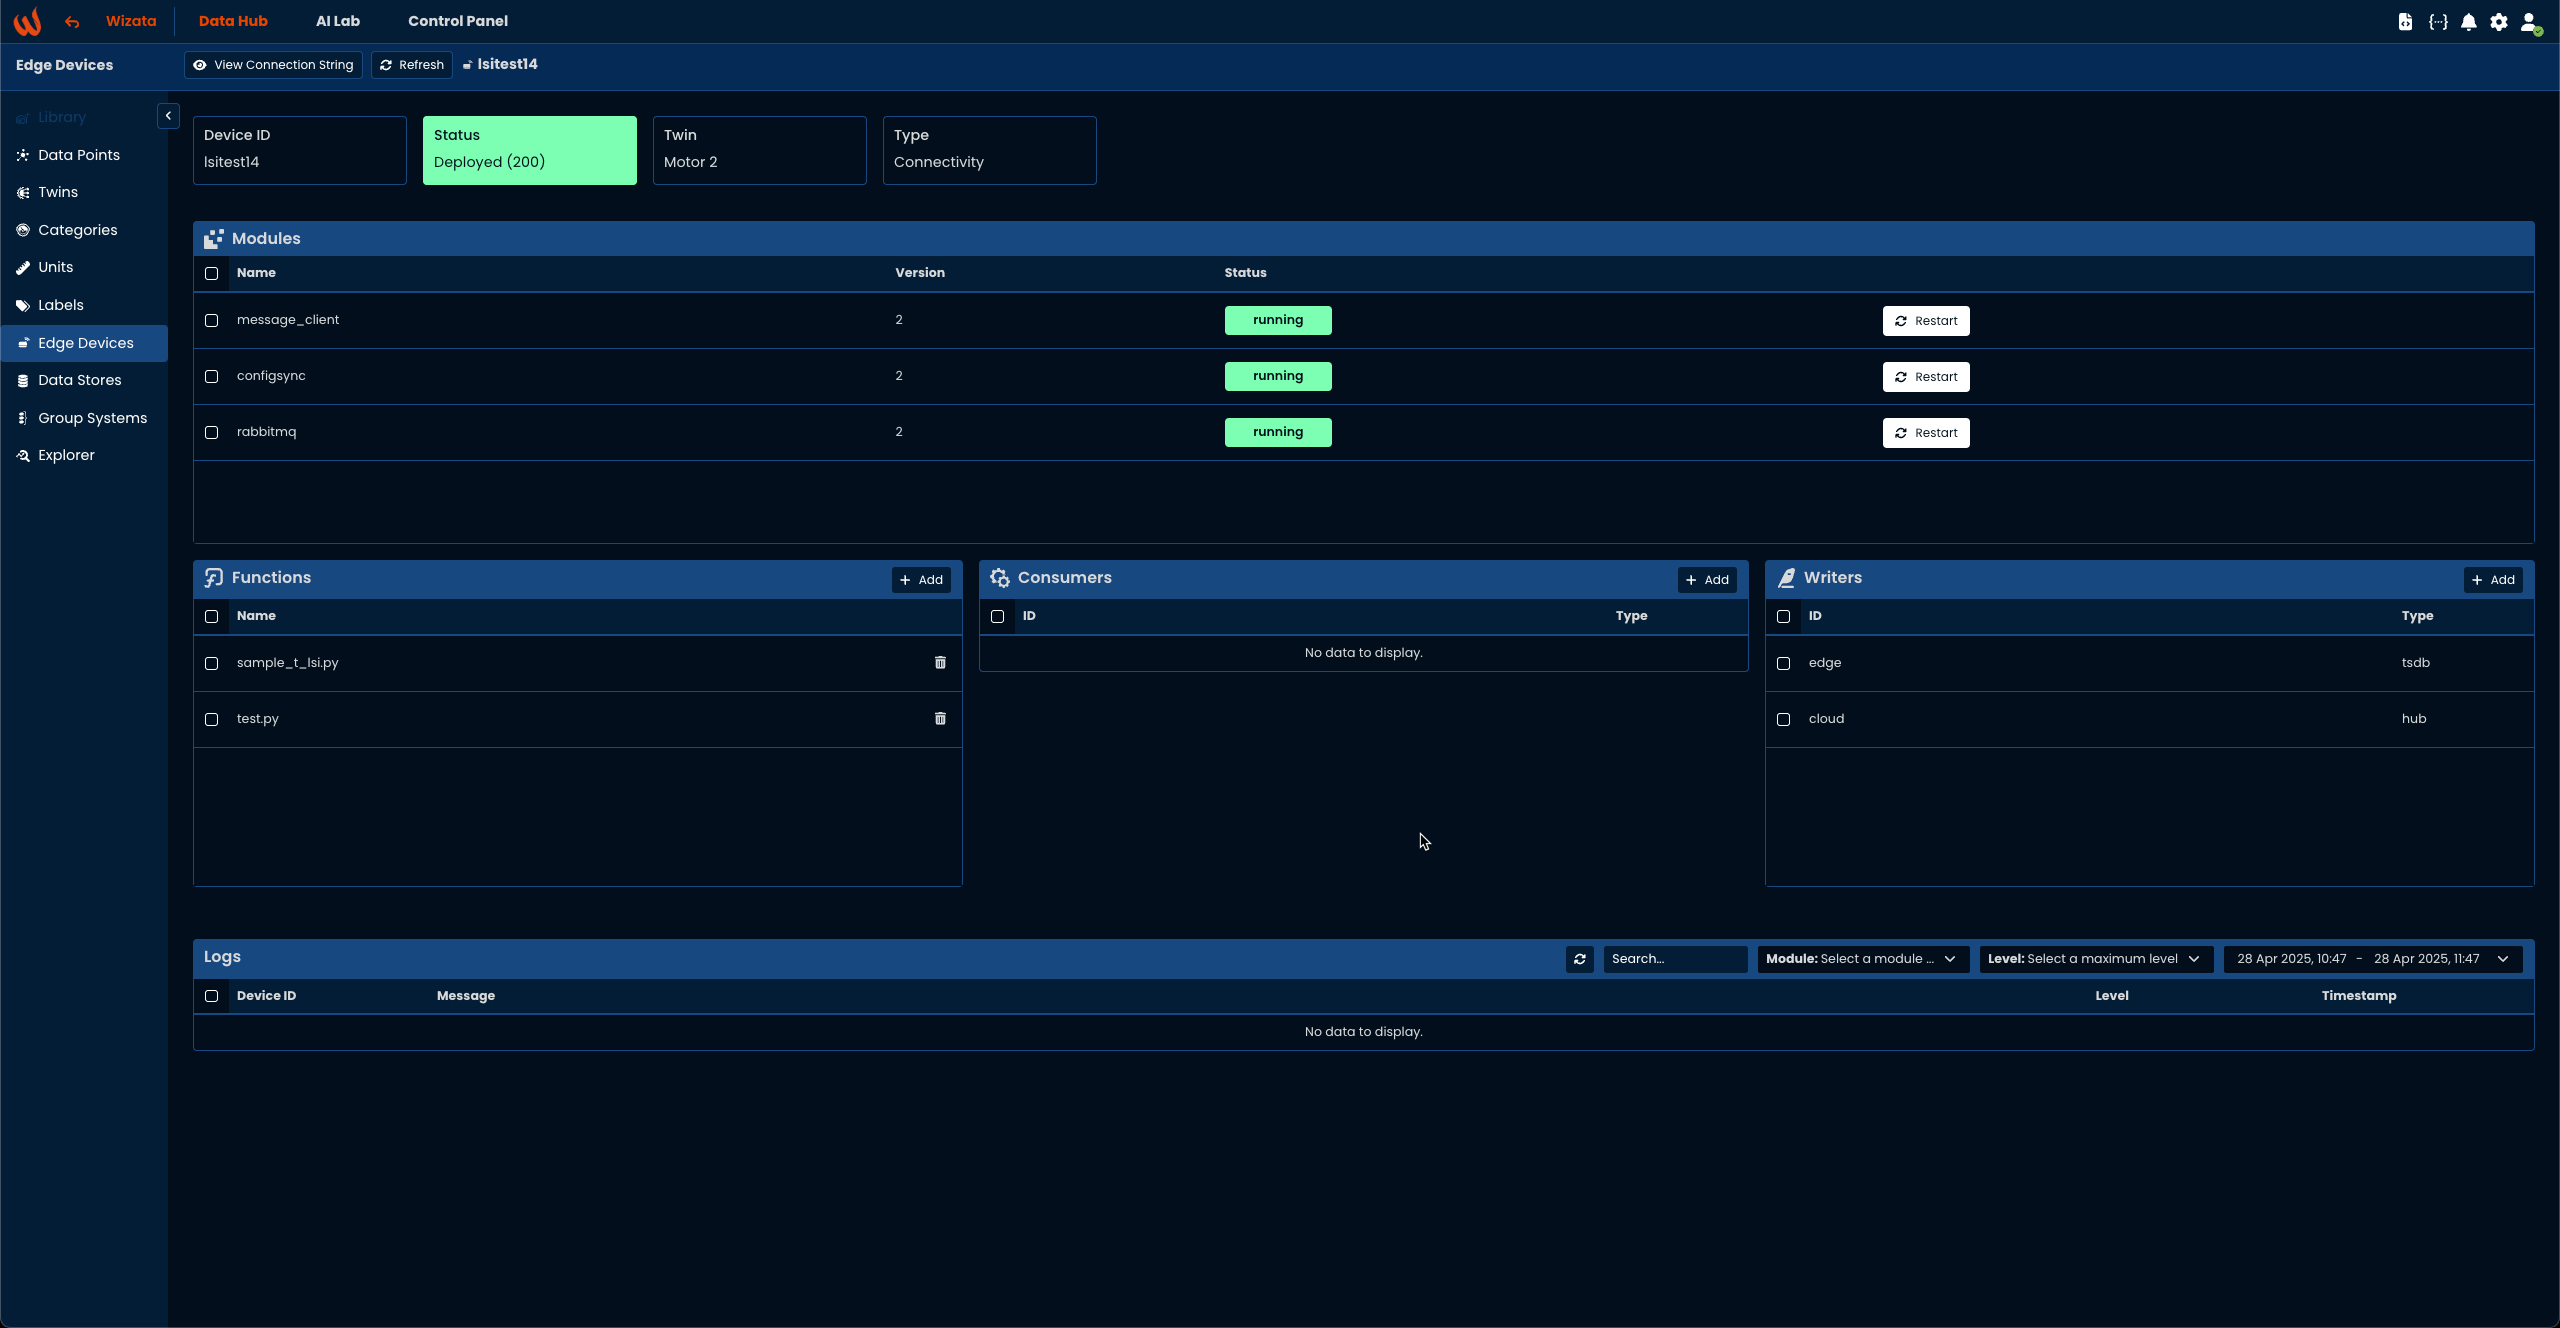
Task: Click the orange back arrow icon
Action: 72,22
